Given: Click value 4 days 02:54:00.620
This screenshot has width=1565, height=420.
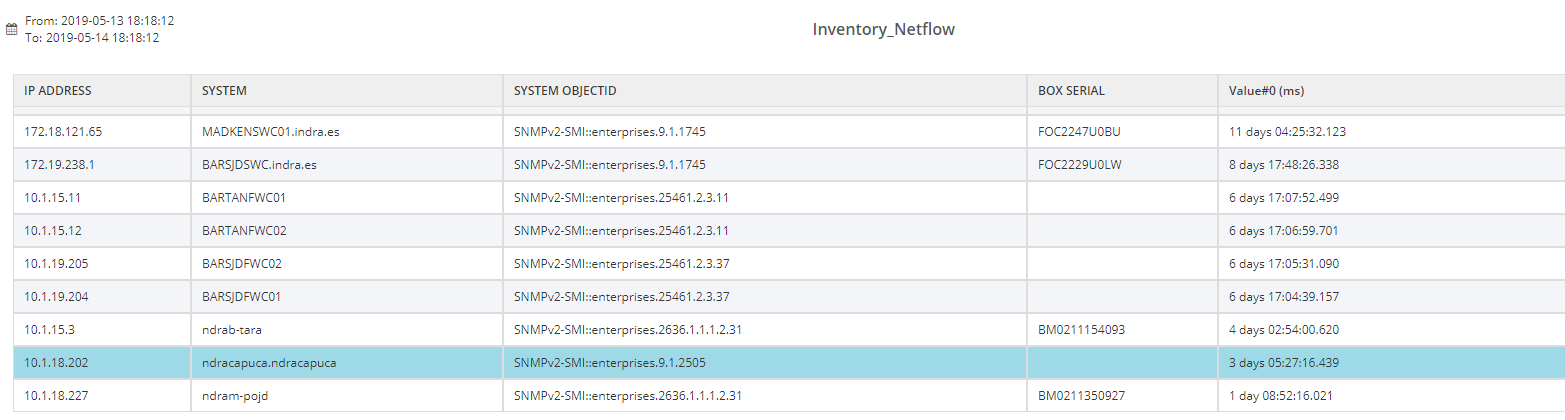Looking at the screenshot, I should click(x=1284, y=329).
